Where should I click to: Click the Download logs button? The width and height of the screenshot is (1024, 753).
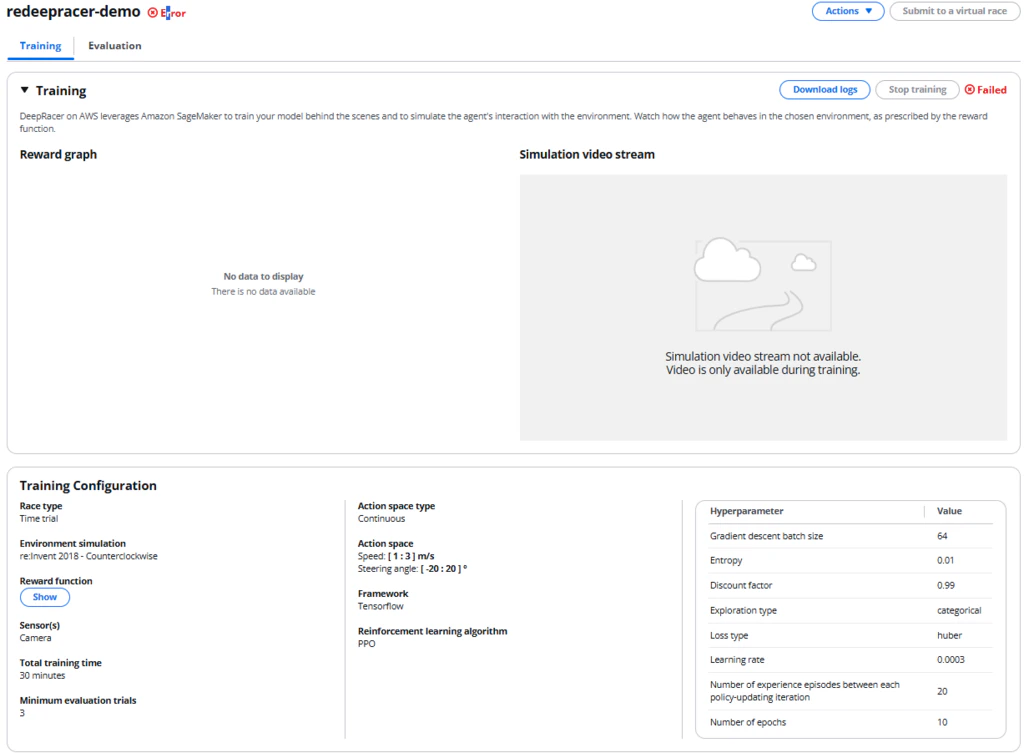click(825, 90)
